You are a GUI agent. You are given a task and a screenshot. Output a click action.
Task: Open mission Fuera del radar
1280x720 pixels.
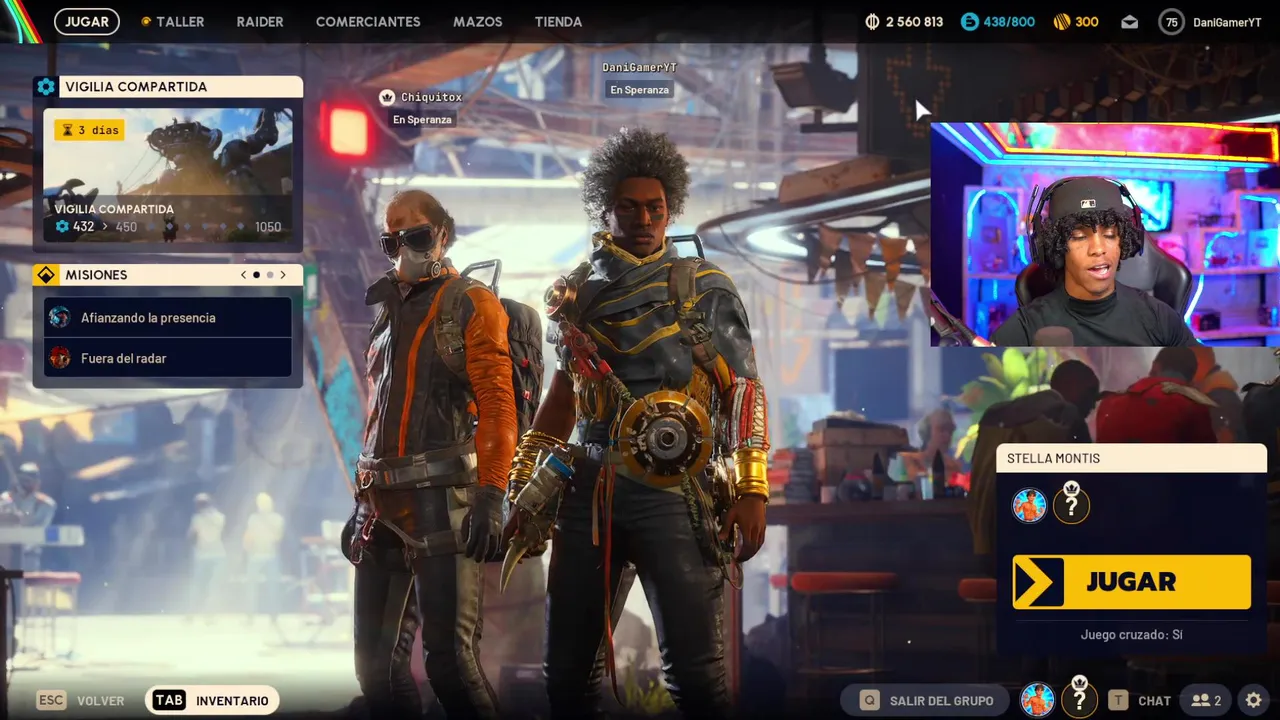click(168, 358)
